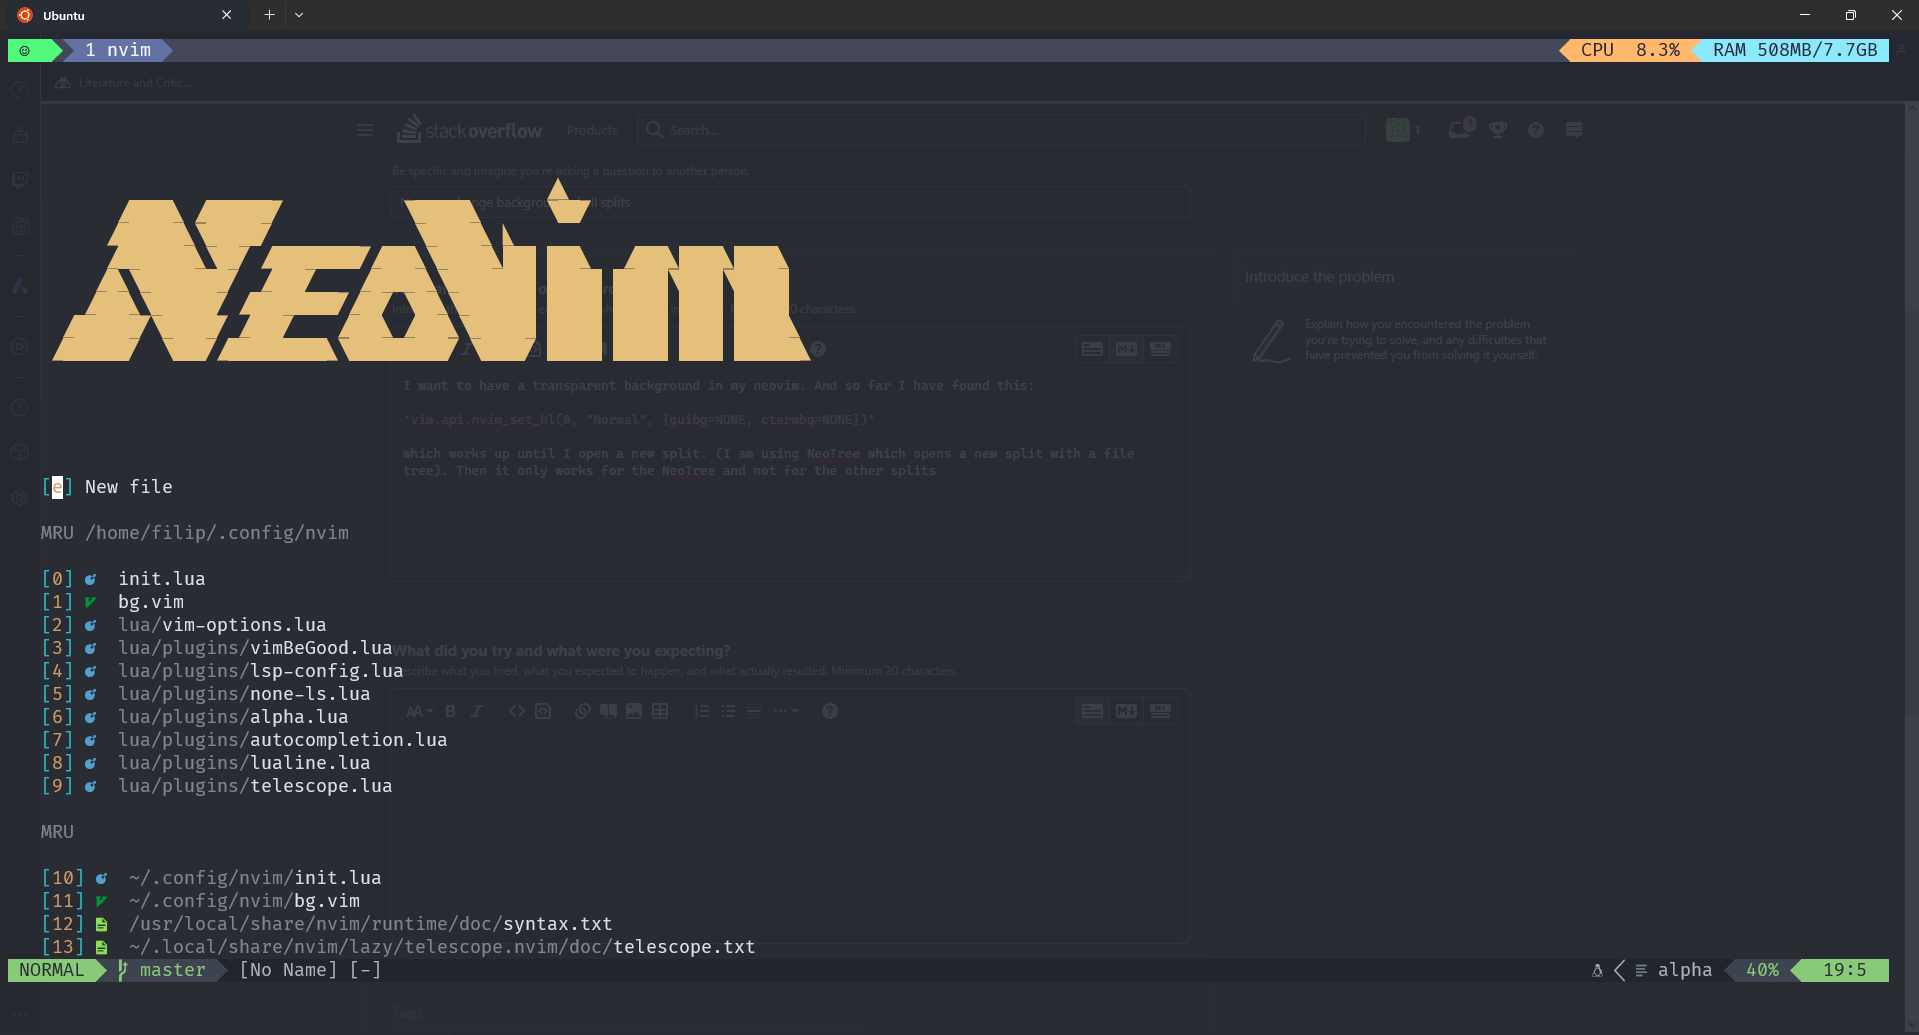Select tmux window 1 nvim

(118, 50)
